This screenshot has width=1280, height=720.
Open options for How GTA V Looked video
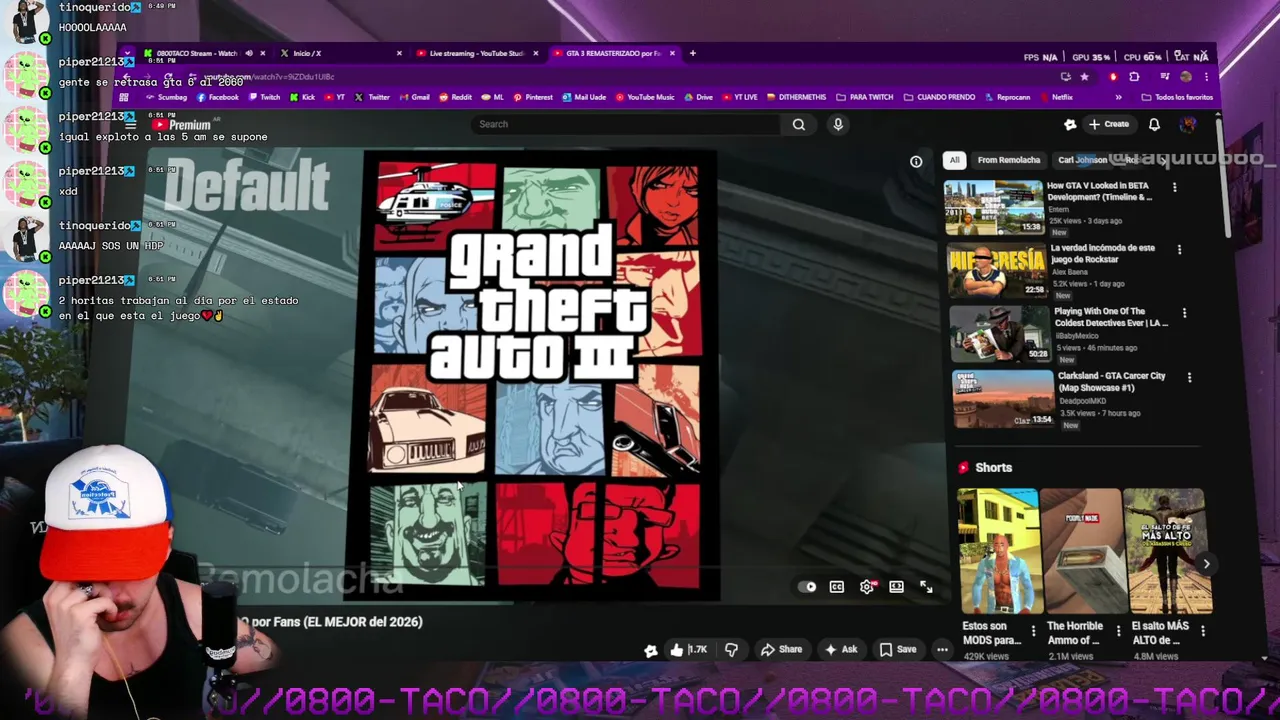coord(1174,187)
